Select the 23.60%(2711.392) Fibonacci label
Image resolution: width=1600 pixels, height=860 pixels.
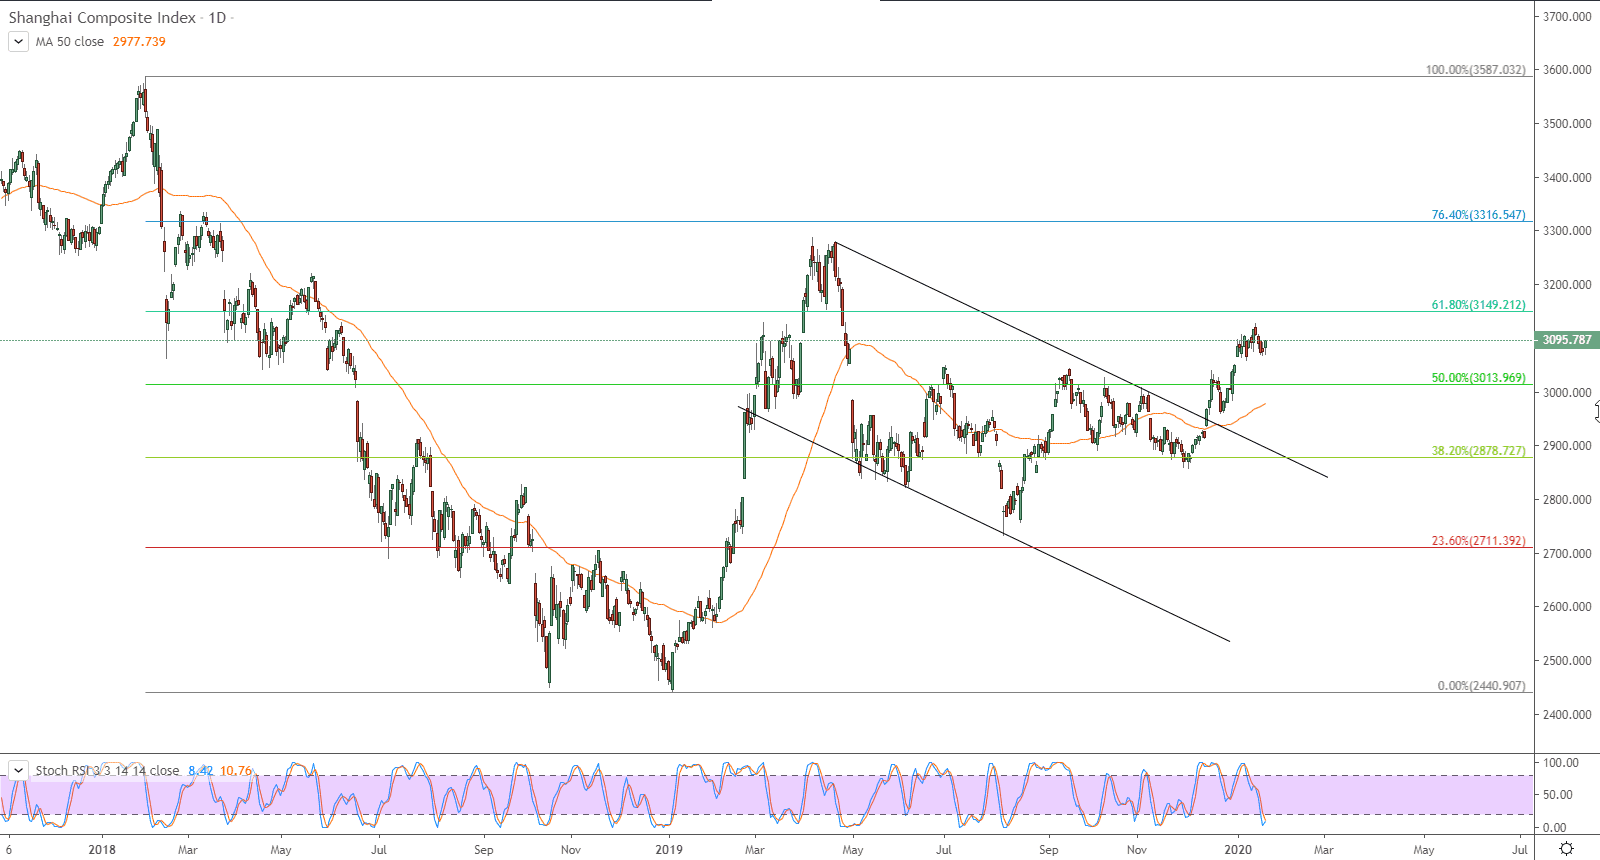coord(1479,541)
